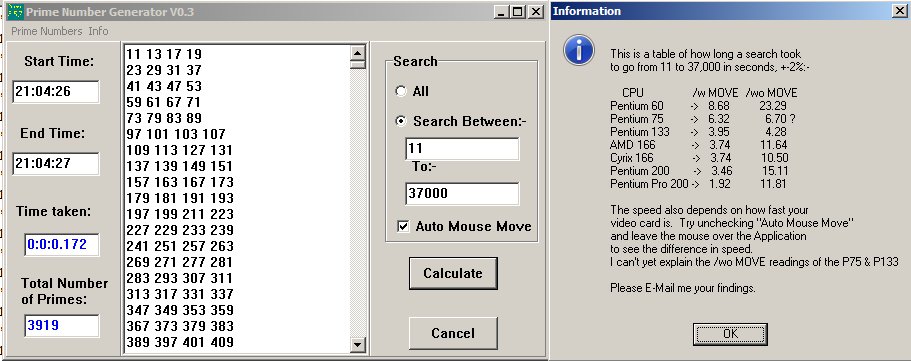Click the primes list row '97 101 103 107'
This screenshot has width=911, height=361.
(175, 134)
